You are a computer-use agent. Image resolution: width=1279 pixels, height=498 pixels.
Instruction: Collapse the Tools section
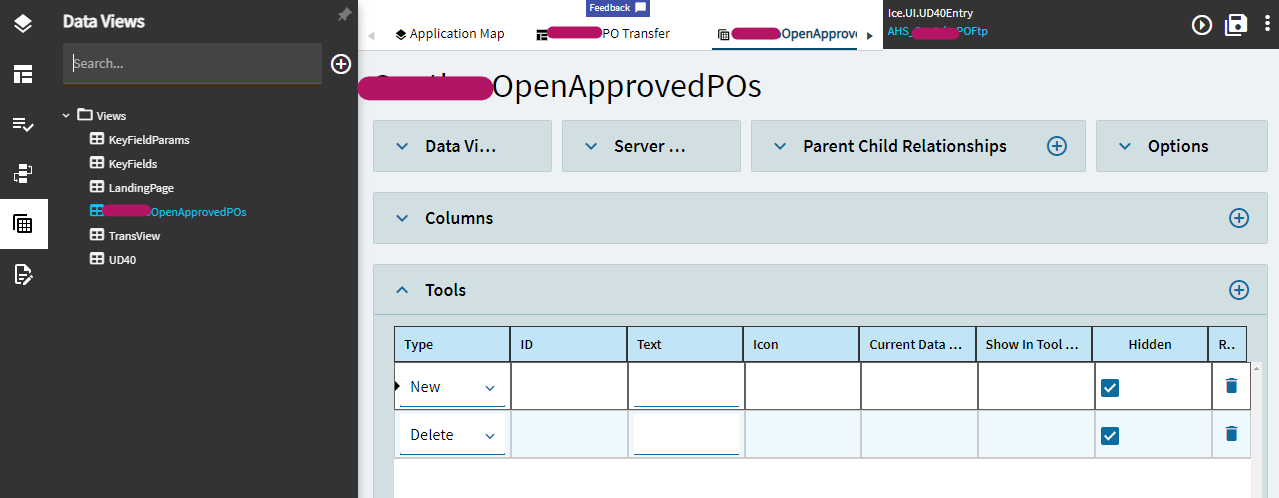(402, 290)
